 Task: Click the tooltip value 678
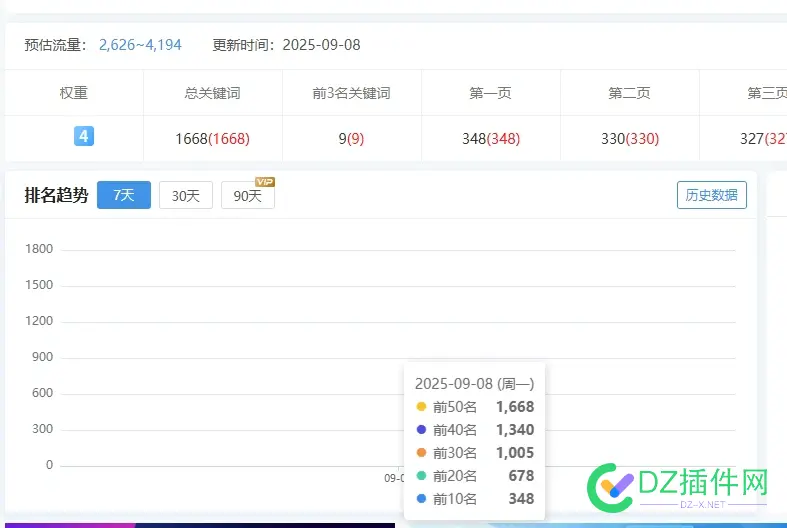tap(521, 476)
